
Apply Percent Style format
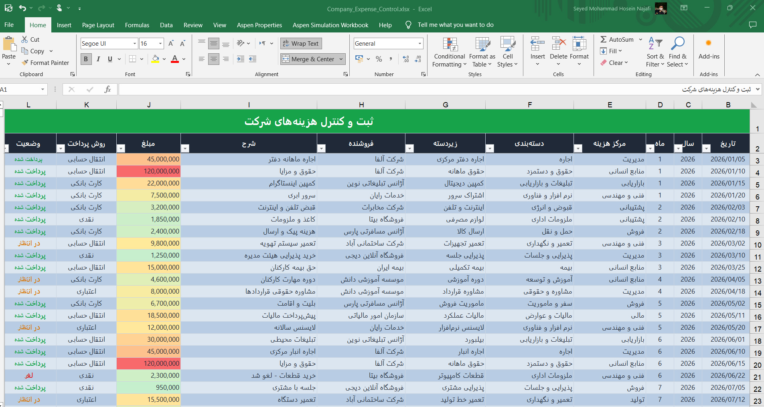pyautogui.click(x=379, y=59)
